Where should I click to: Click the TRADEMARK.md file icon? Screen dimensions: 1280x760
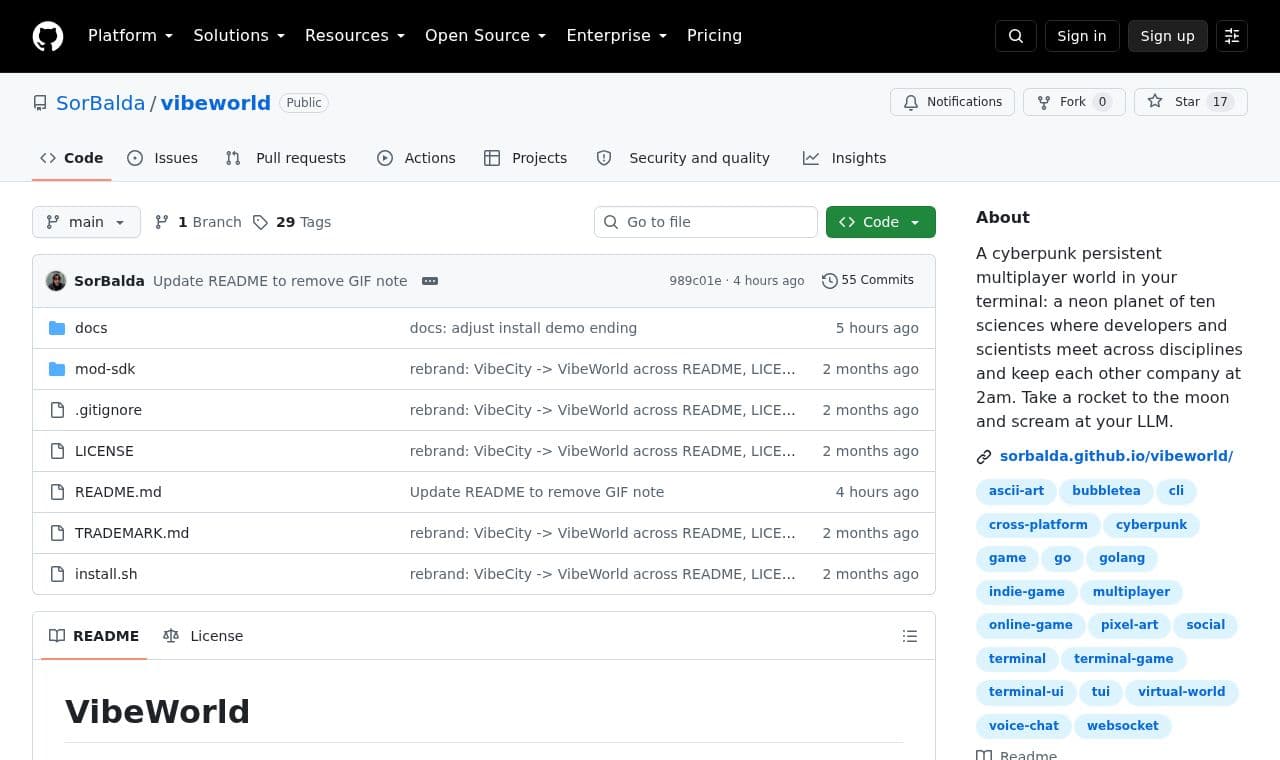[57, 533]
